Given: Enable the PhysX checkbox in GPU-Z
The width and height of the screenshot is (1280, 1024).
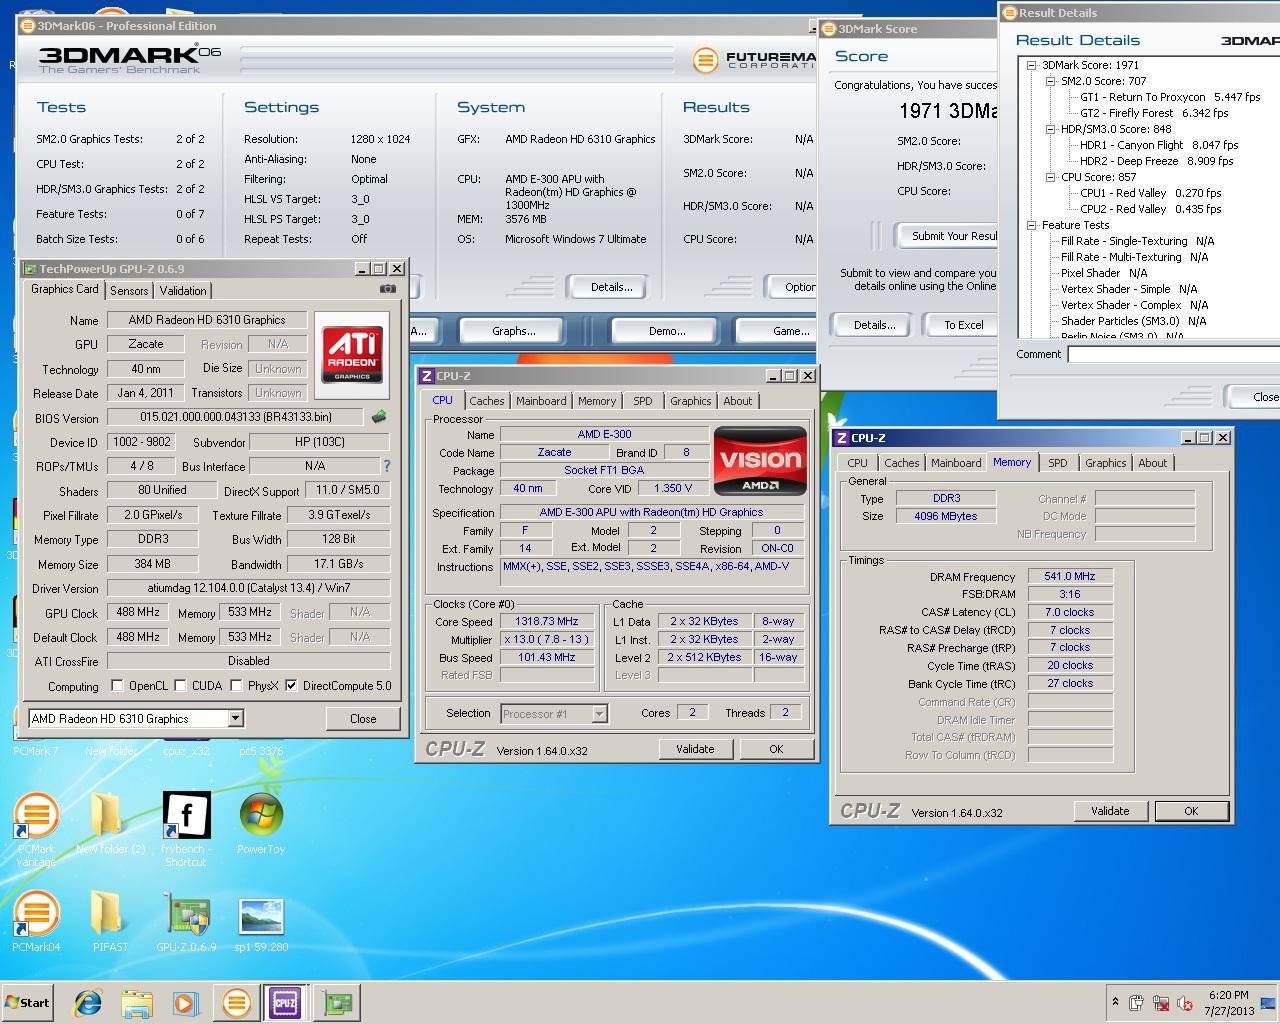Looking at the screenshot, I should click(x=236, y=685).
